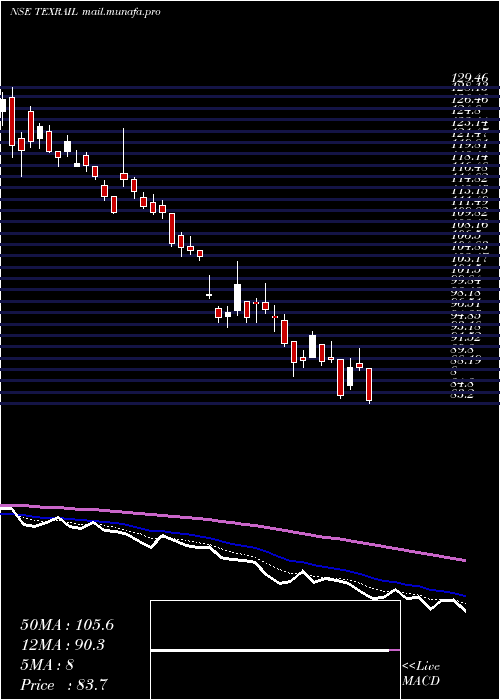Click inside the MACD indicator box
This screenshot has width=500, height=700.
275,650
